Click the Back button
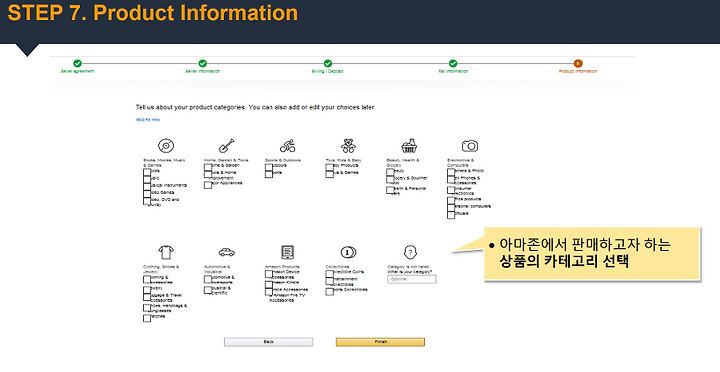This screenshot has width=720, height=372. pos(269,342)
